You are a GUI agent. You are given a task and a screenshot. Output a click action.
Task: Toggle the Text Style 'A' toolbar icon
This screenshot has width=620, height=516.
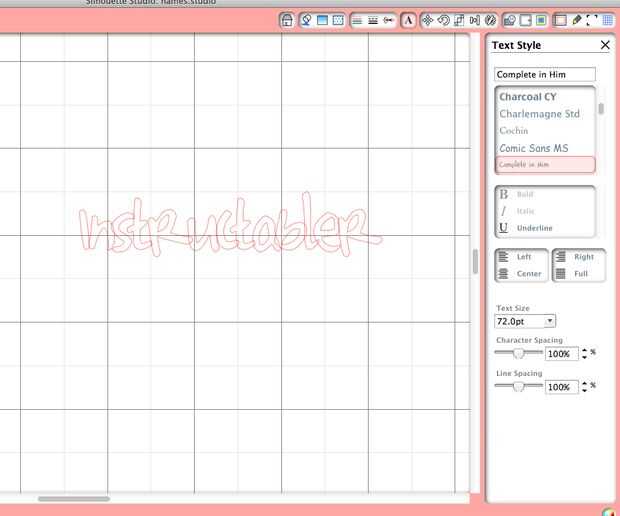click(408, 20)
